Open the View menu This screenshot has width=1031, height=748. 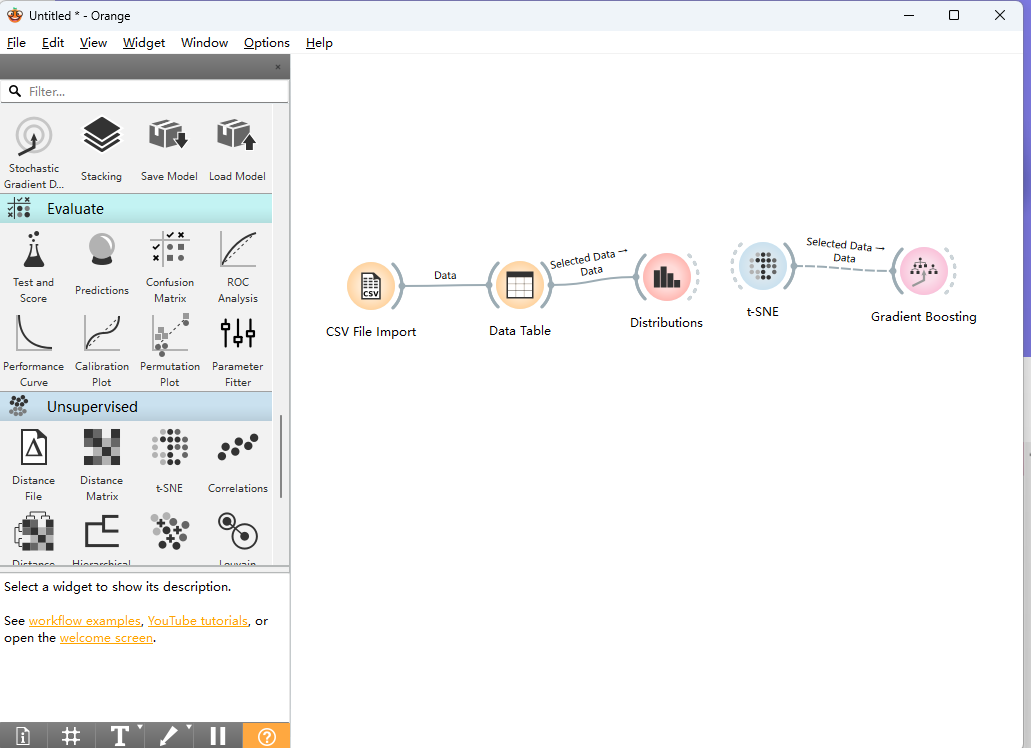[x=93, y=43]
